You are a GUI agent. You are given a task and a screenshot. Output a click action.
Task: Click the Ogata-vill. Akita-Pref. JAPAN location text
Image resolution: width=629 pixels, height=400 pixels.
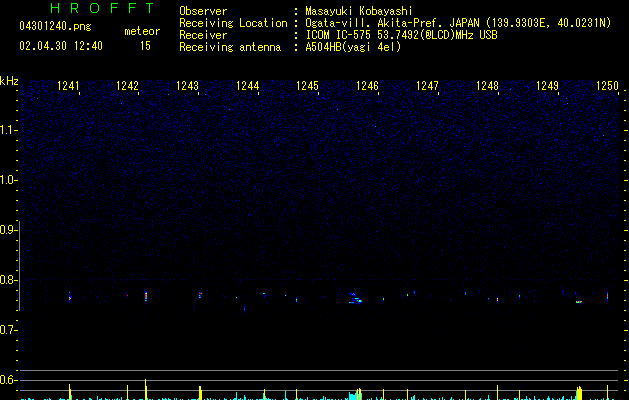pos(458,23)
